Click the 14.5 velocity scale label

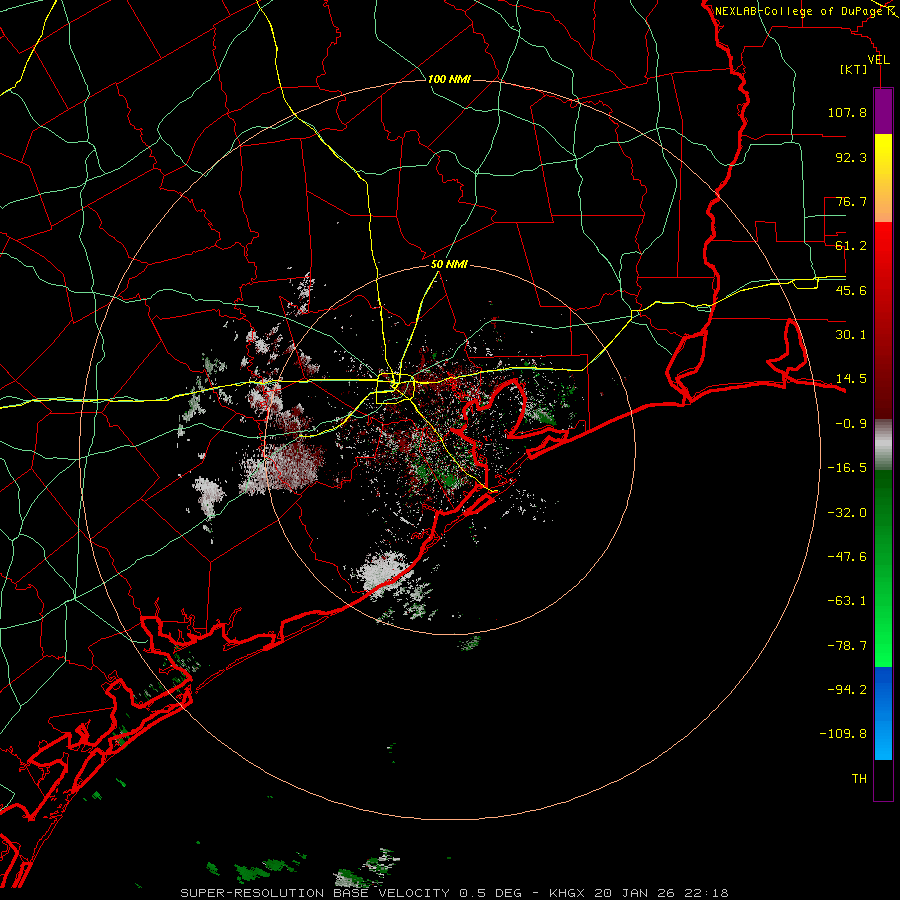[x=851, y=379]
